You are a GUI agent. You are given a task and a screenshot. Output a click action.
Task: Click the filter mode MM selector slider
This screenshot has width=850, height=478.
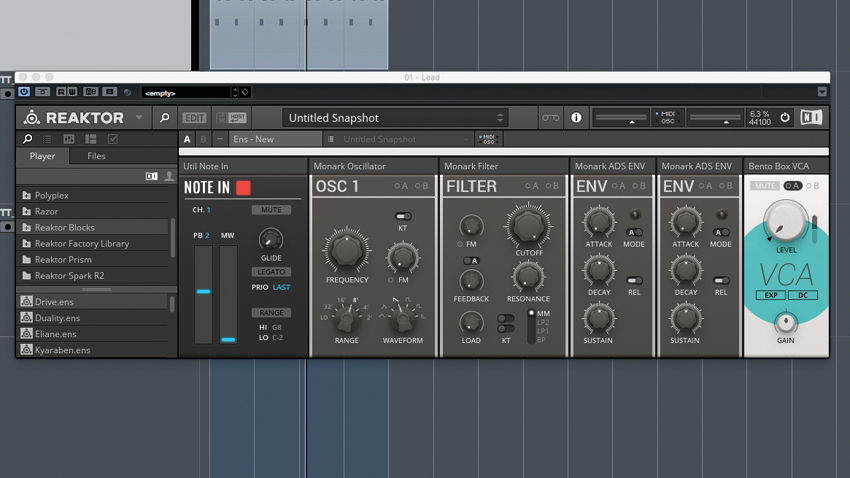pos(531,326)
